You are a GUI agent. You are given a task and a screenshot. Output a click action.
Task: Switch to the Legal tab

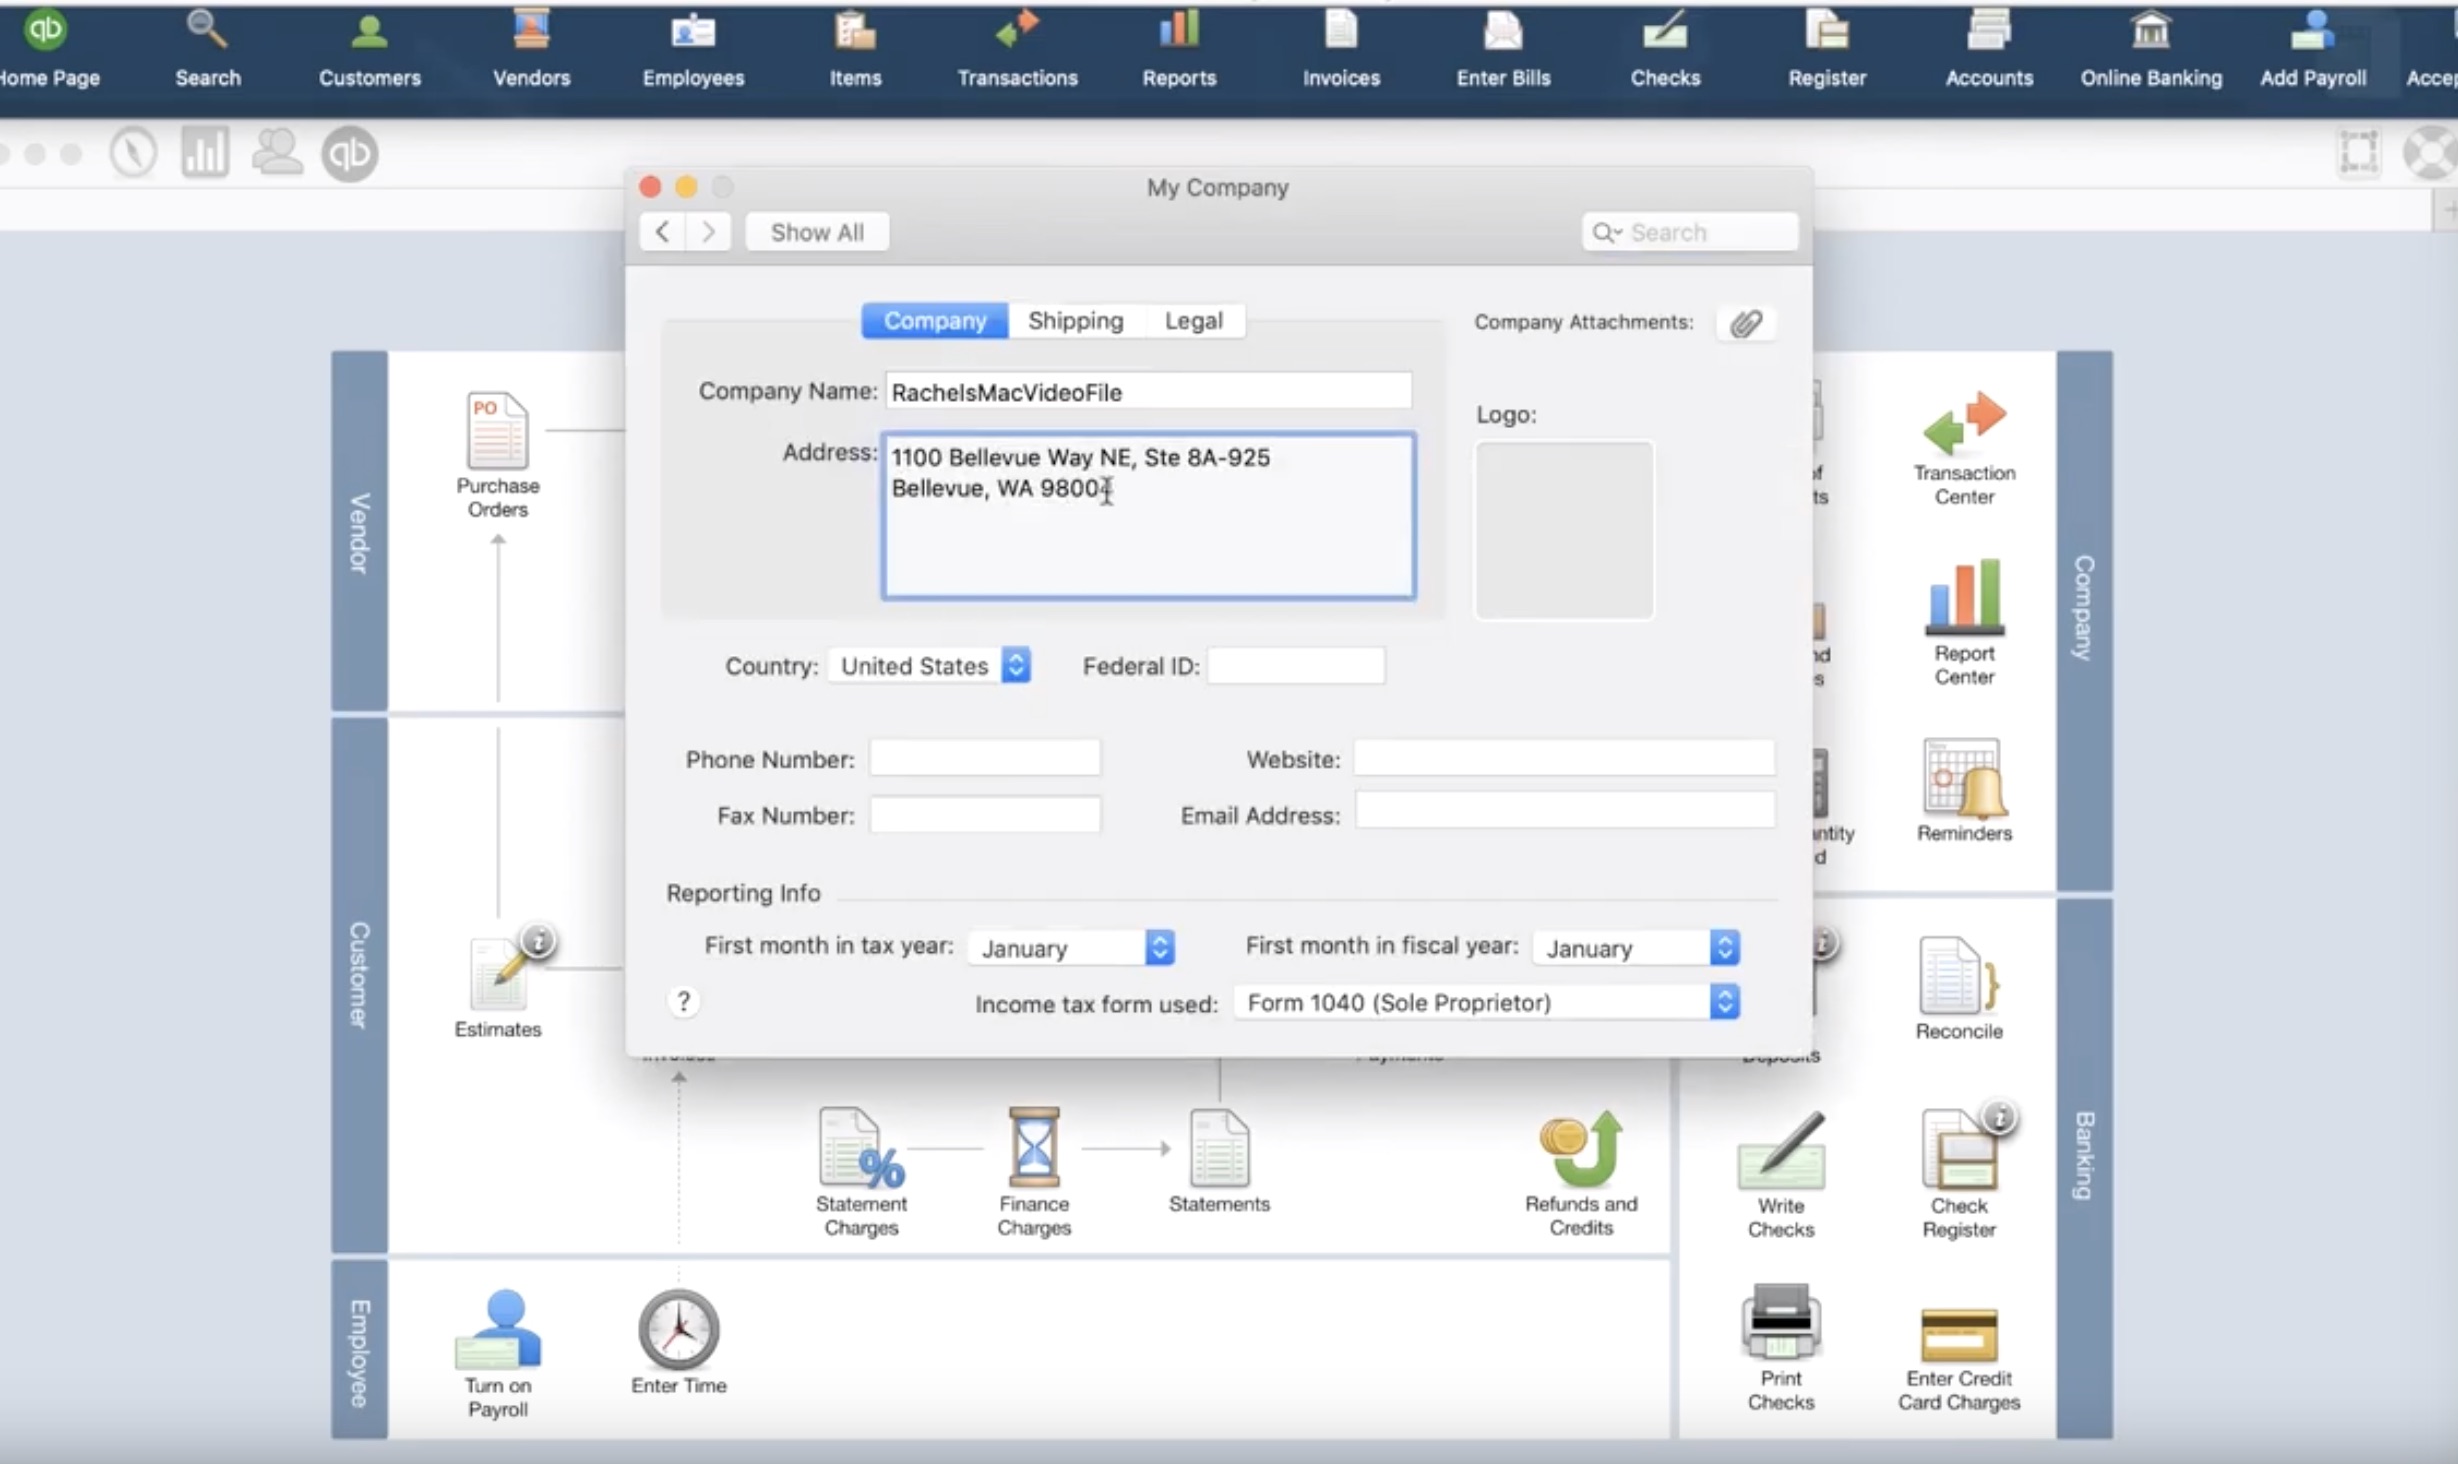click(x=1194, y=321)
